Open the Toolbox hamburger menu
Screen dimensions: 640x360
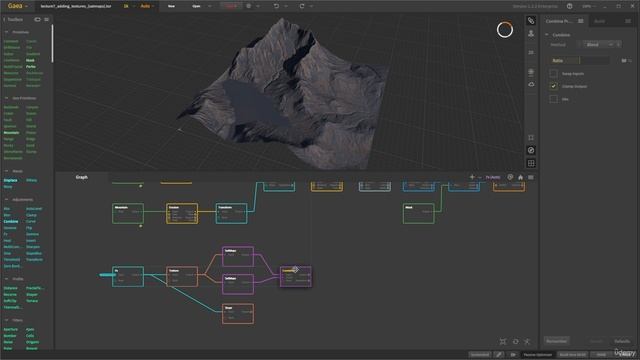click(47, 19)
